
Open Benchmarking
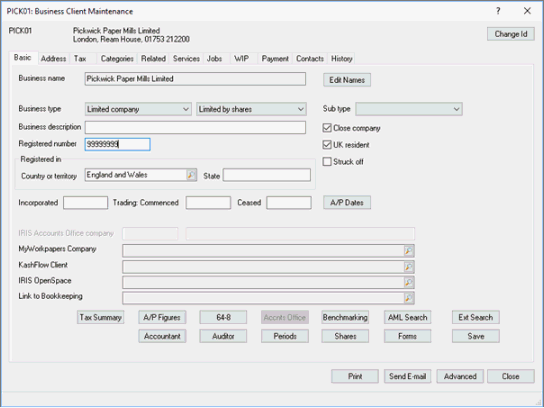click(345, 317)
